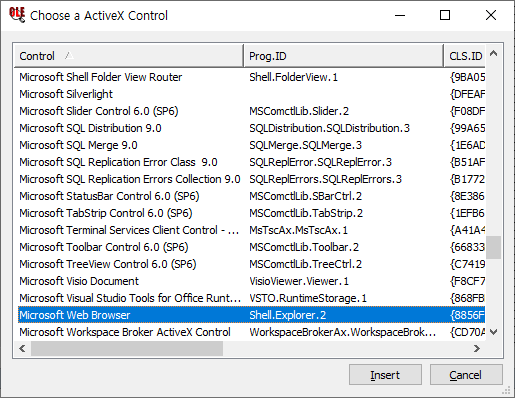
Task: Select Microsoft Terminal Services Client Control row
Action: pos(252,230)
